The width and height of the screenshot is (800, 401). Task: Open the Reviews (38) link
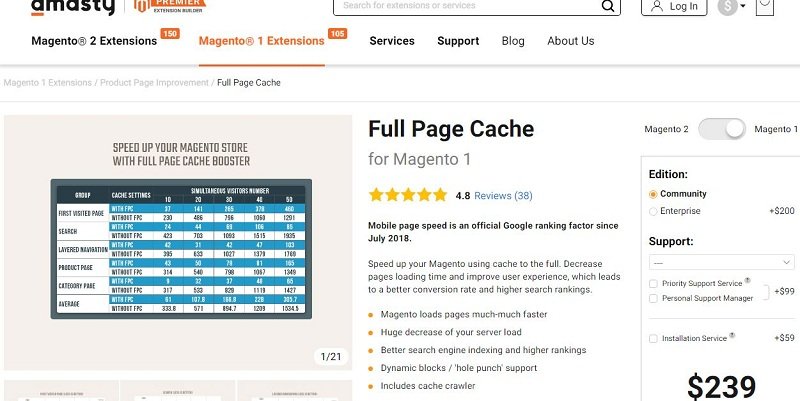tap(503, 195)
